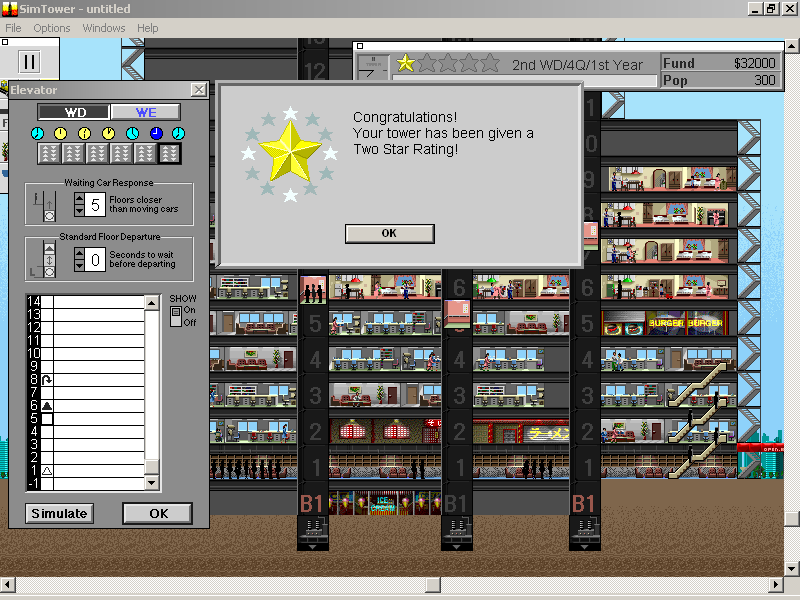Open the Options menu
Screen dimensions: 800x600
pyautogui.click(x=52, y=28)
